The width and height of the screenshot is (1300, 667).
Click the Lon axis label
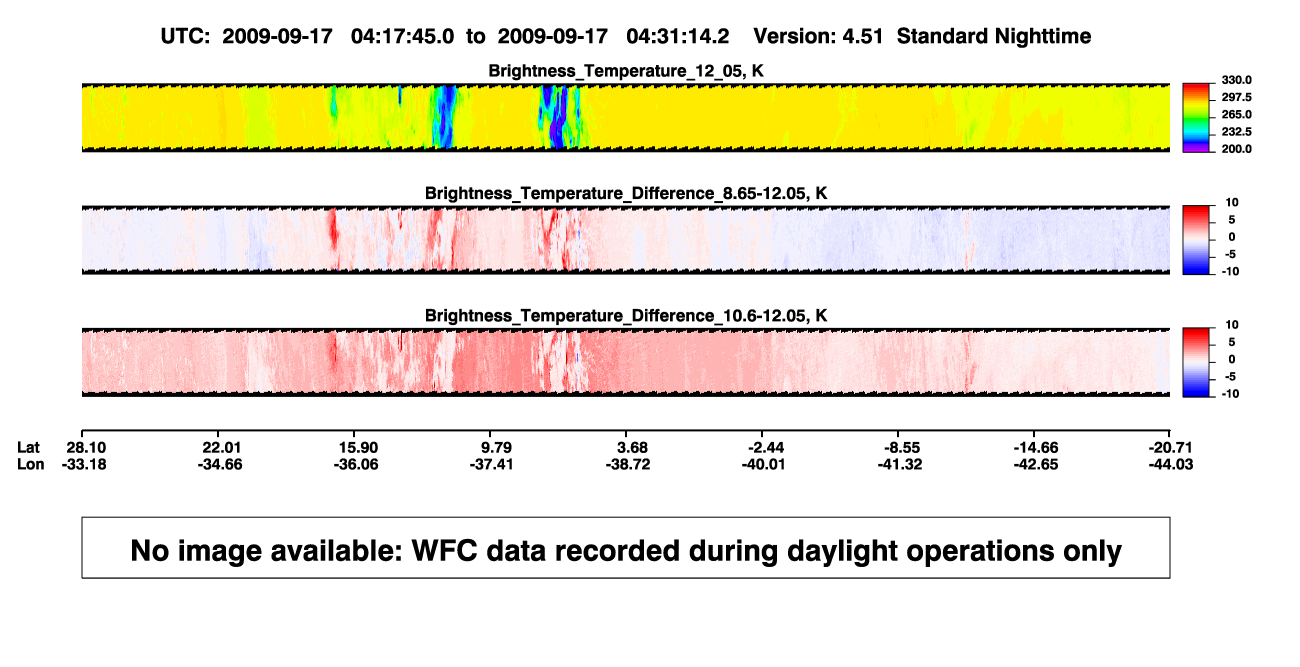coord(31,464)
